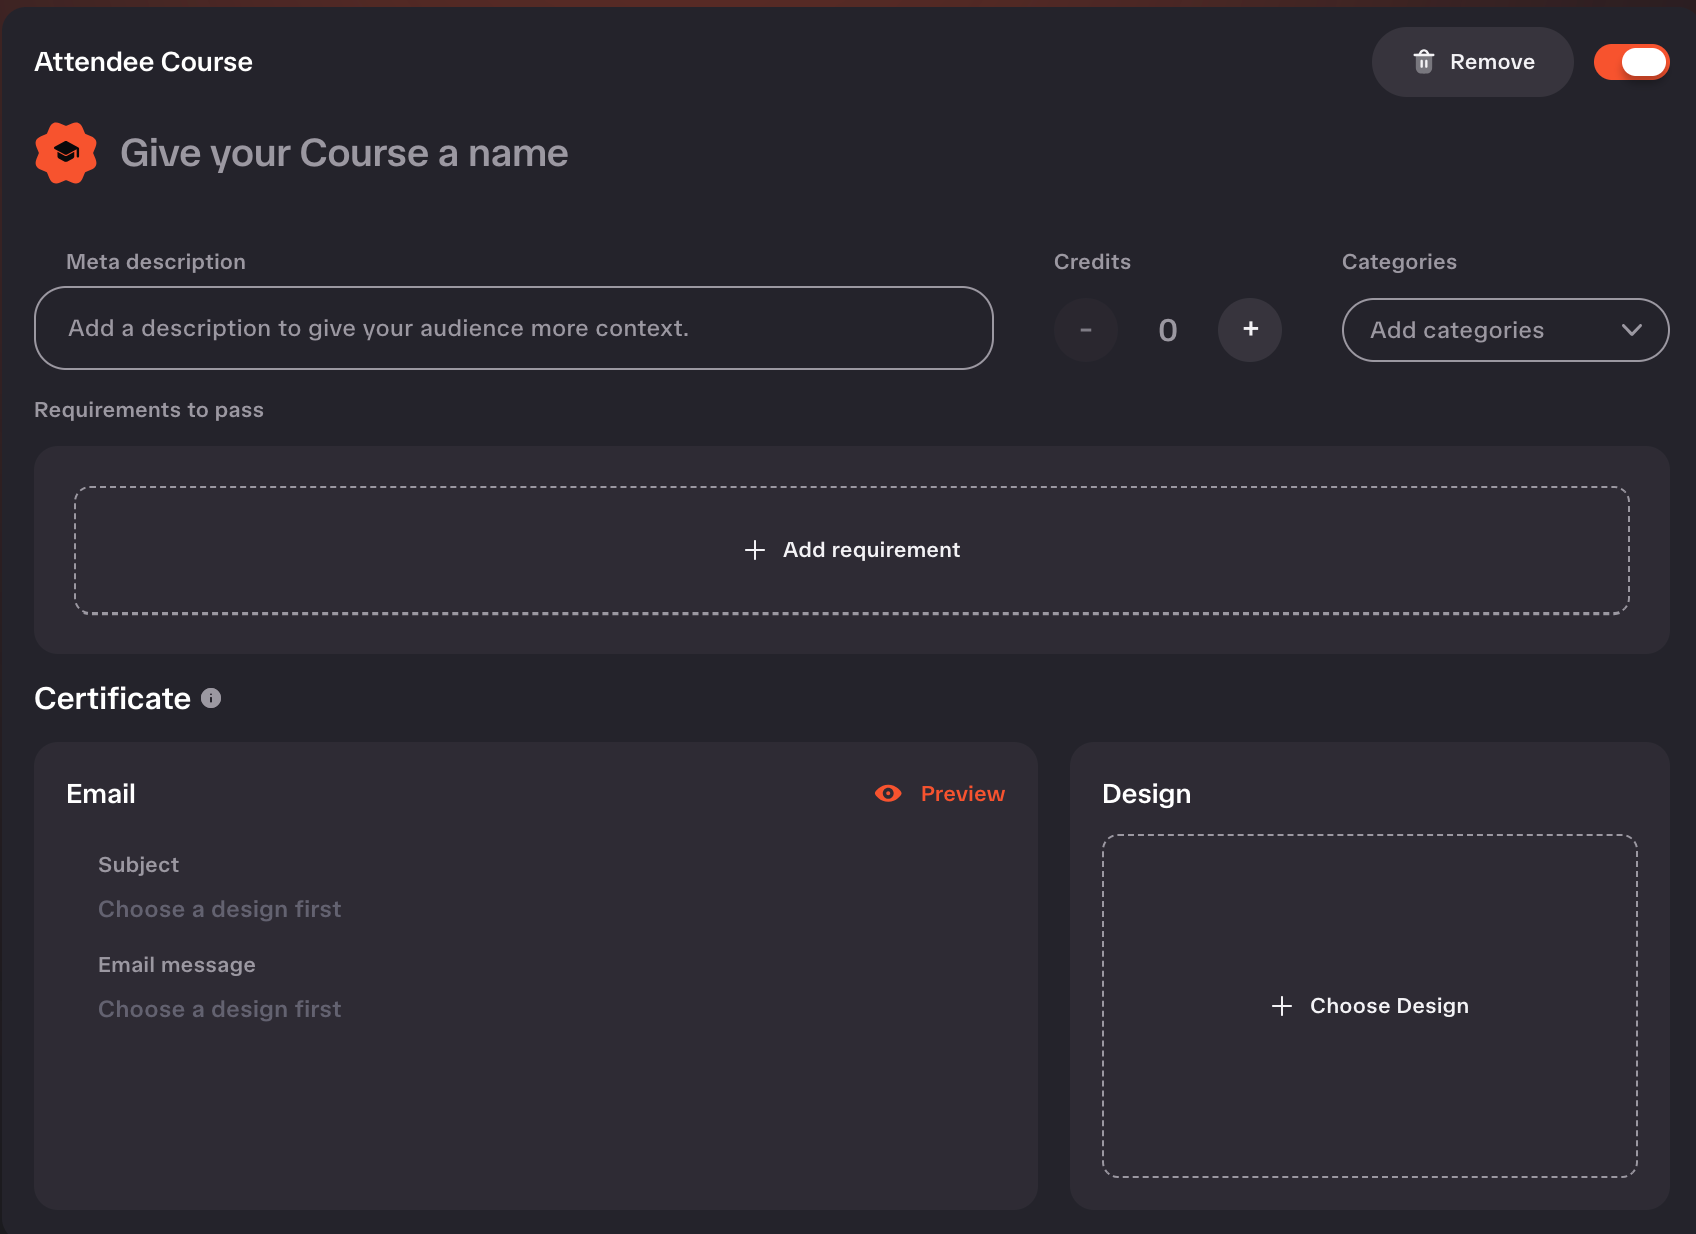Click plus icon beside Add requirement
Screen dimensions: 1696x1234
point(755,550)
